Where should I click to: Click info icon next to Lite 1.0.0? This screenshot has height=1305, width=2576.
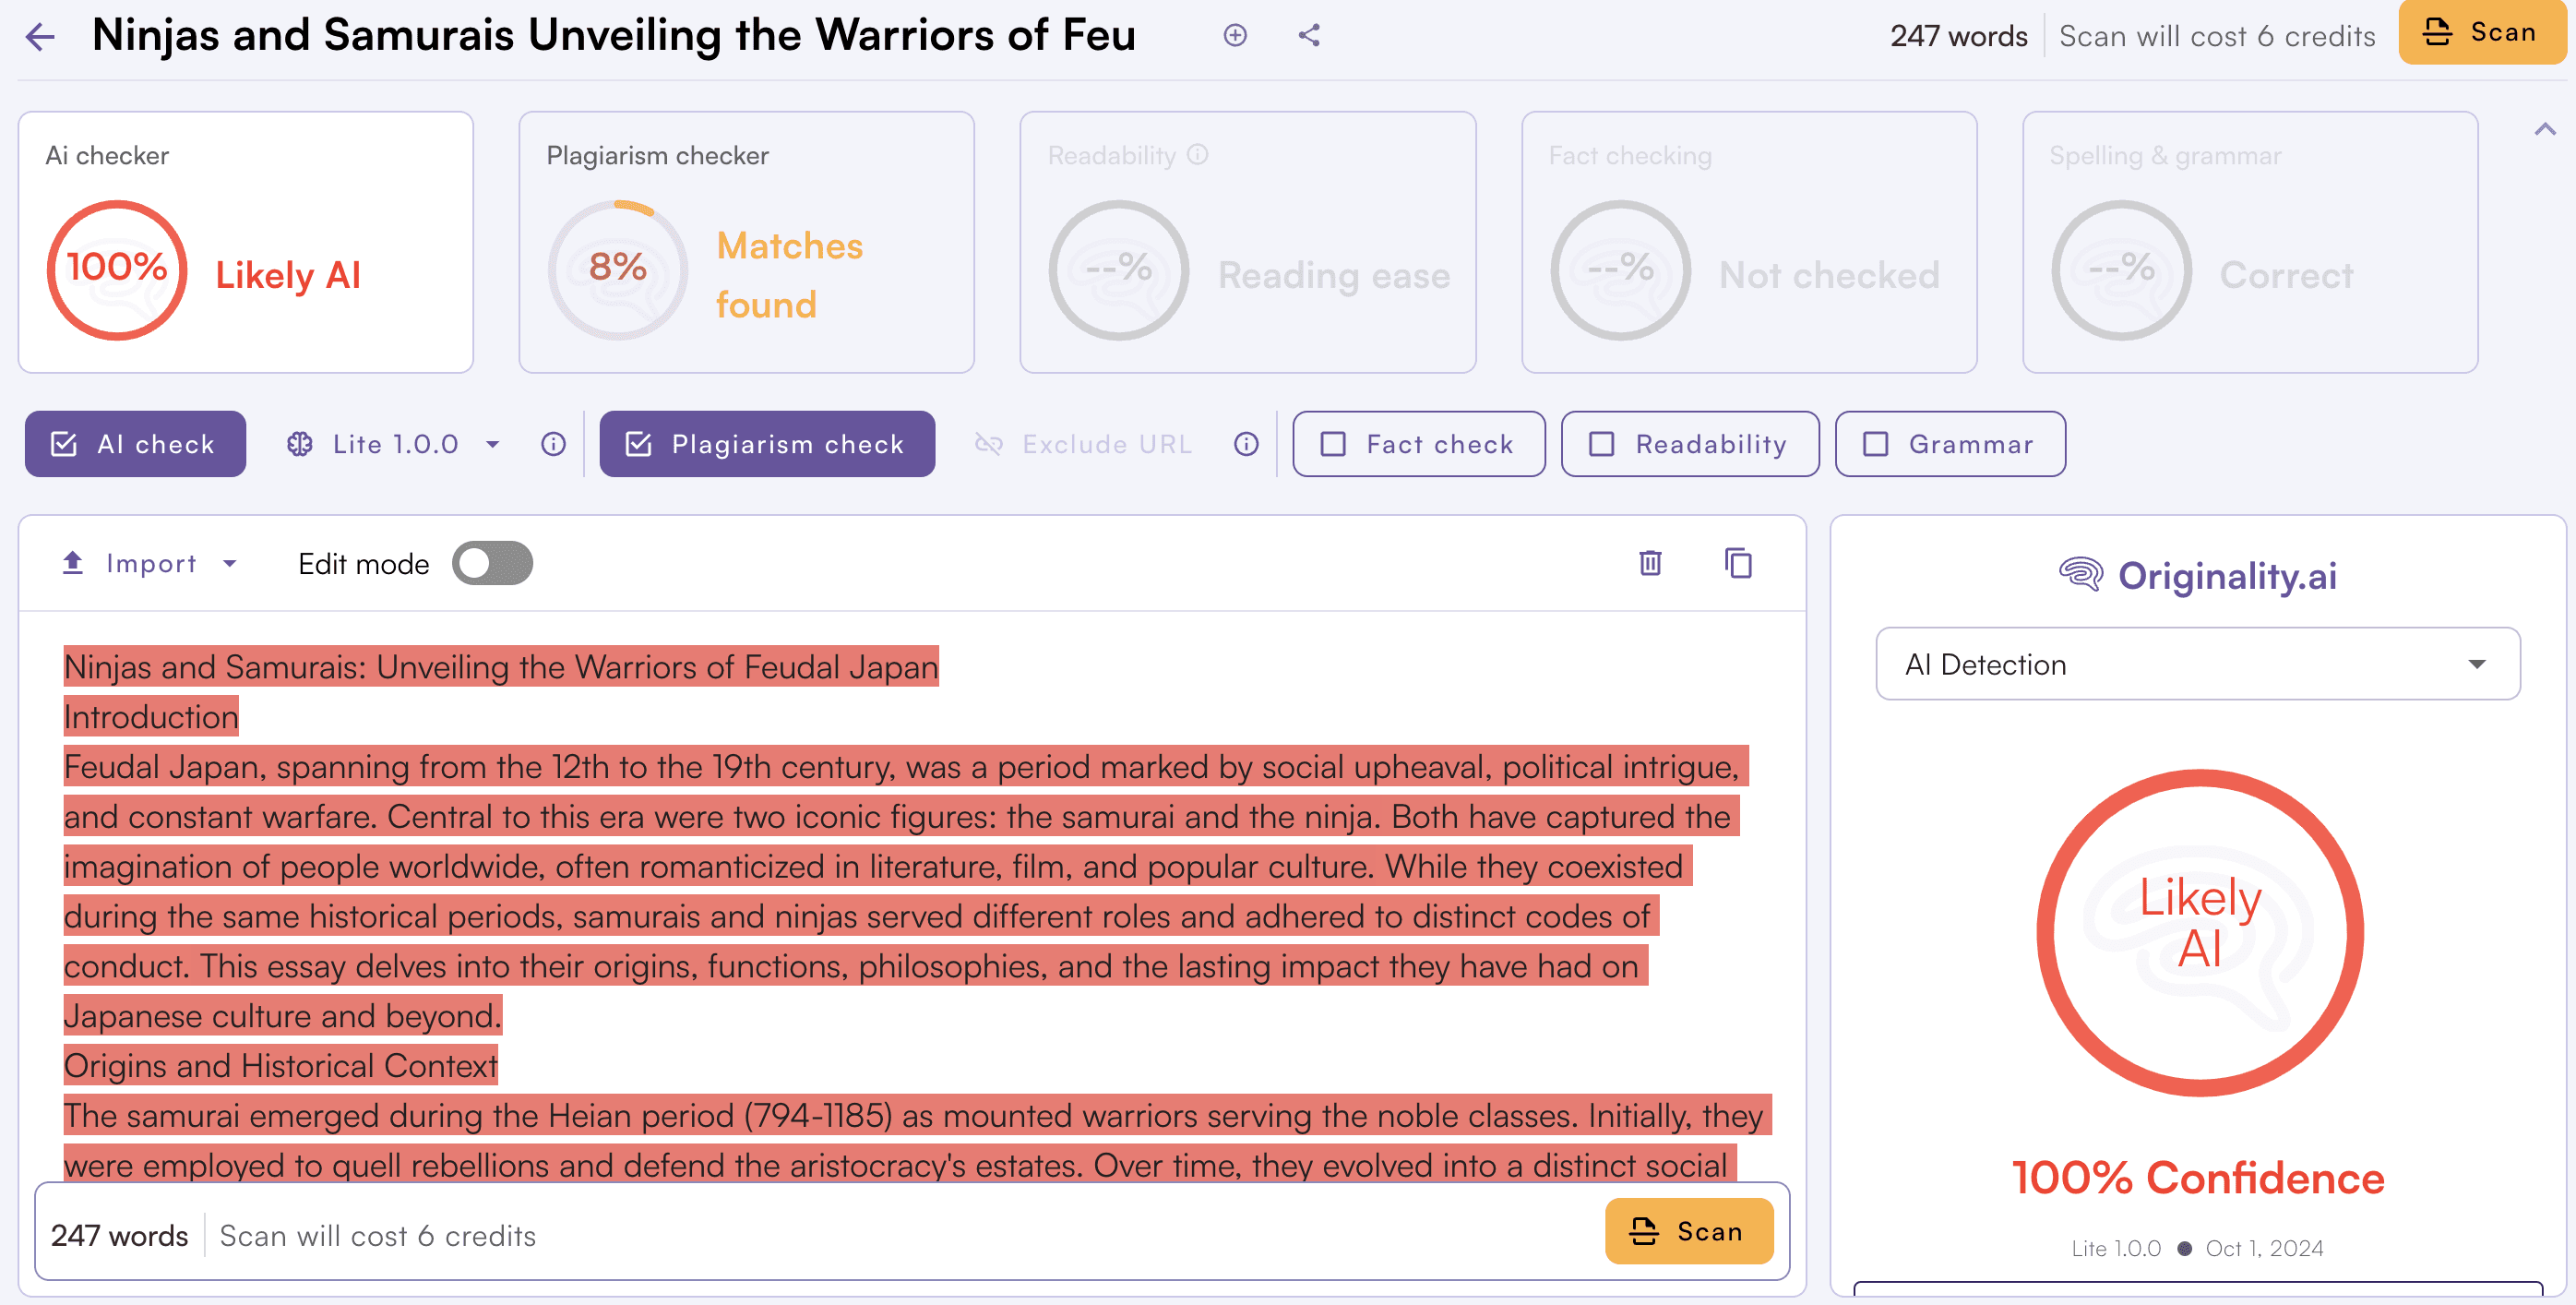pos(553,444)
